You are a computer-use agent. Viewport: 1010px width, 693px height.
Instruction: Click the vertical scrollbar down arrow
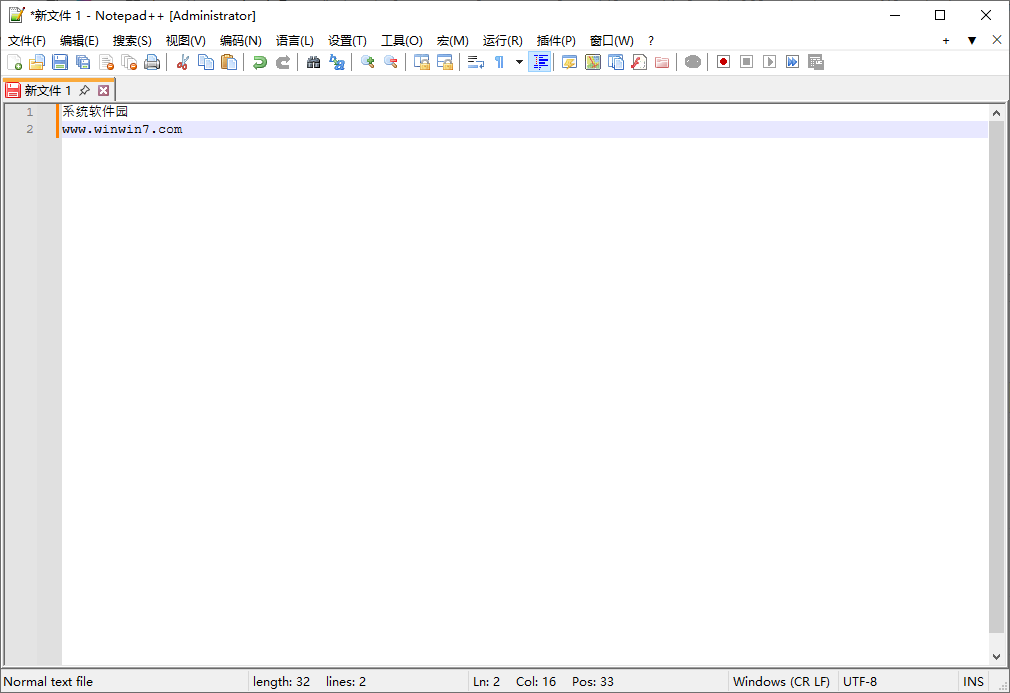coord(996,657)
